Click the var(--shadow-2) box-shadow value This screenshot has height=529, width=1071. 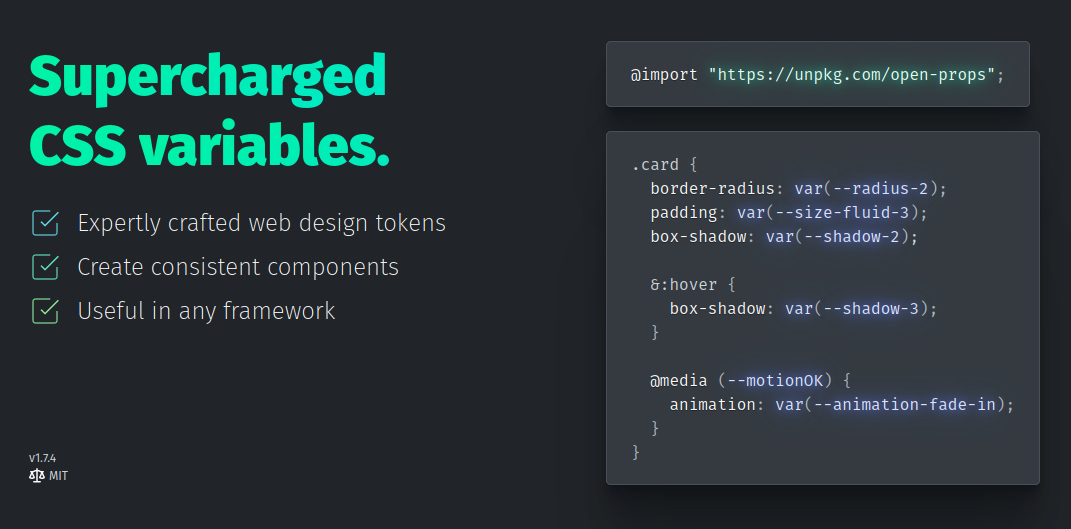click(841, 237)
